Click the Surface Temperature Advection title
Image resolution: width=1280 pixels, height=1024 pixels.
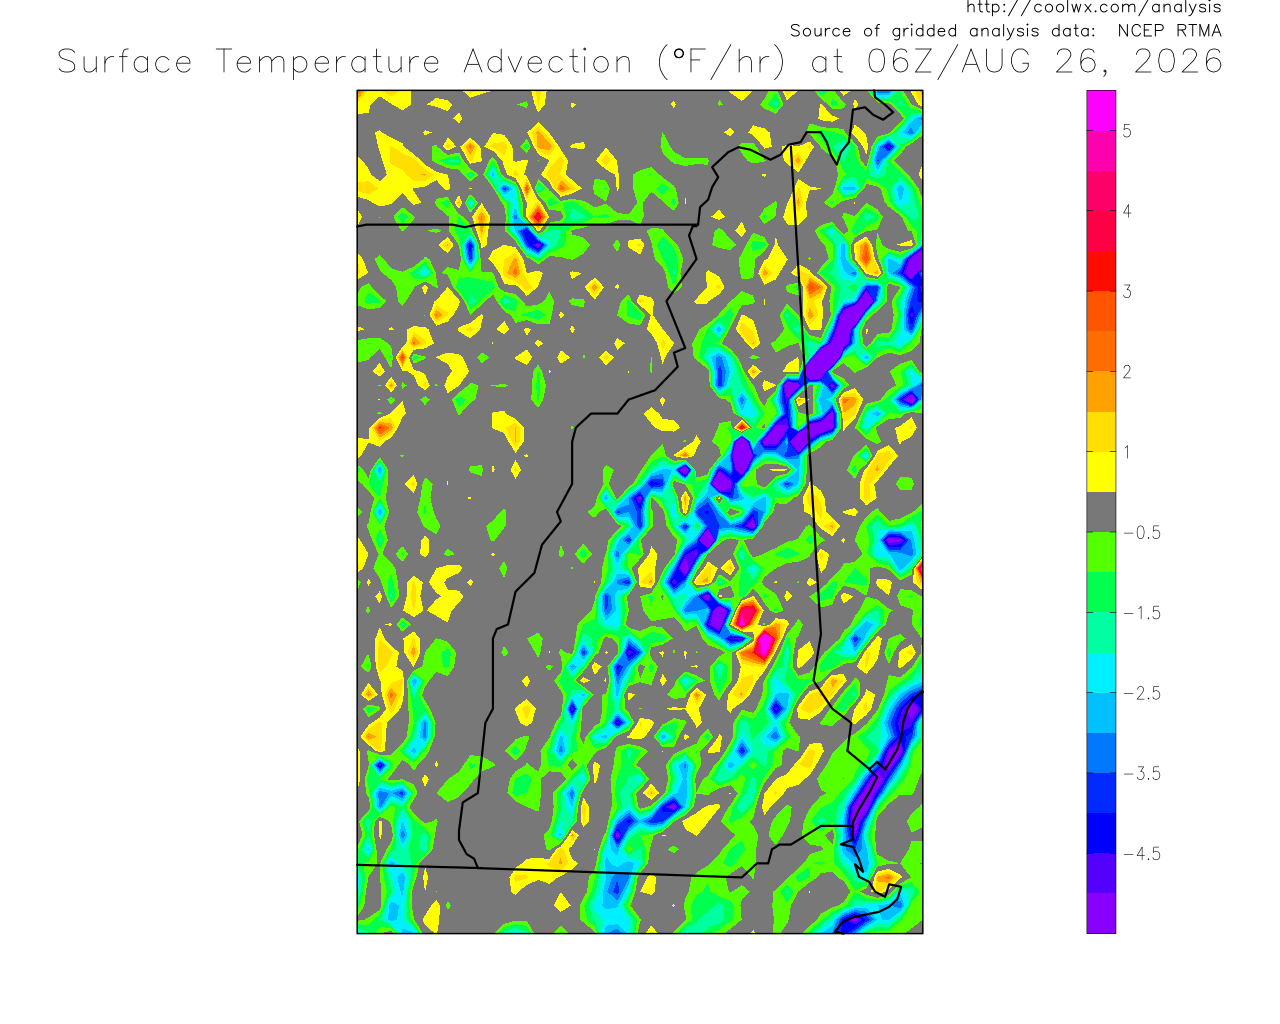coord(345,62)
